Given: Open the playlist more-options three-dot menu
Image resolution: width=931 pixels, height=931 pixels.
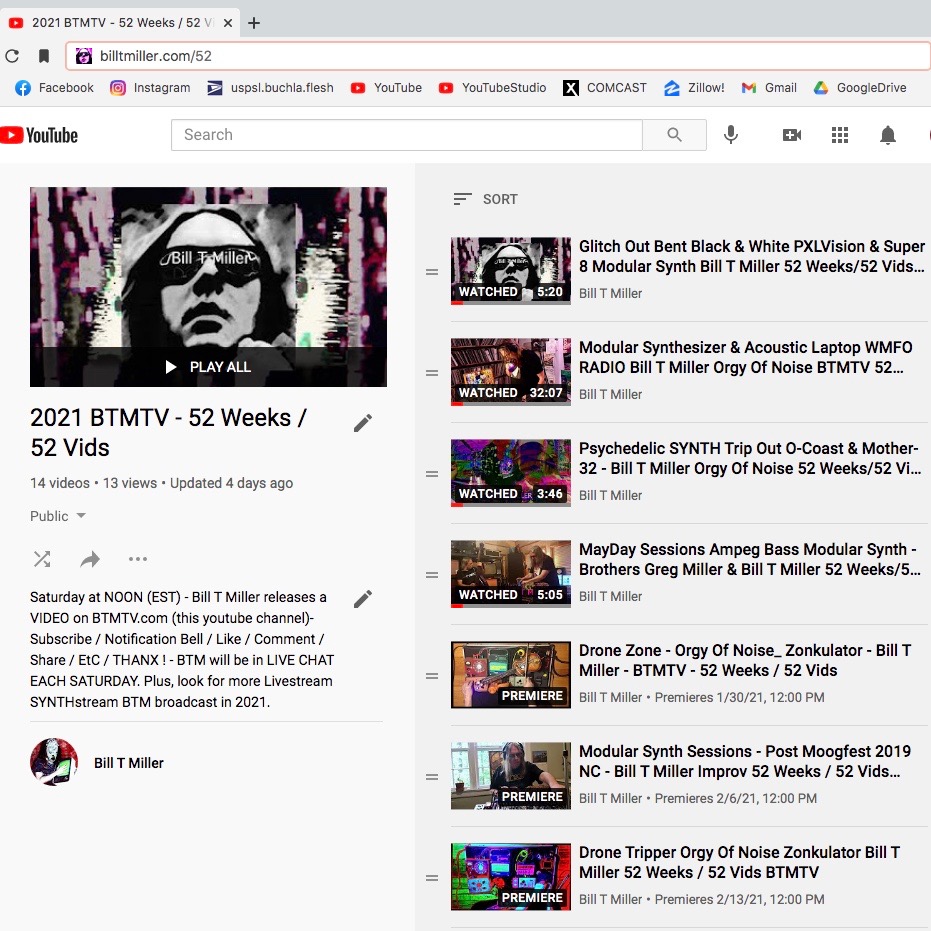Looking at the screenshot, I should (x=137, y=559).
